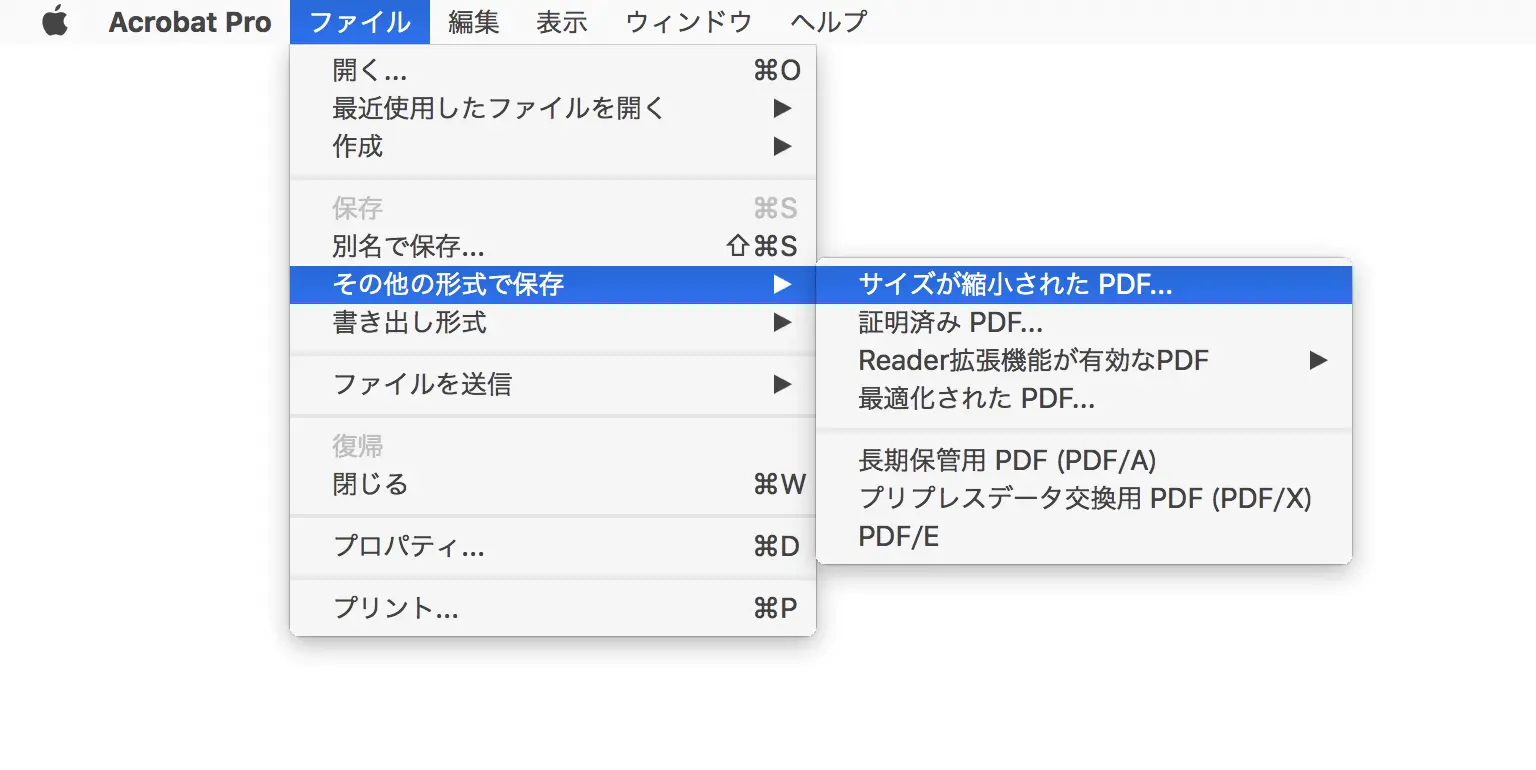Select 最適化された PDF... option
1536x770 pixels.
1084,398
